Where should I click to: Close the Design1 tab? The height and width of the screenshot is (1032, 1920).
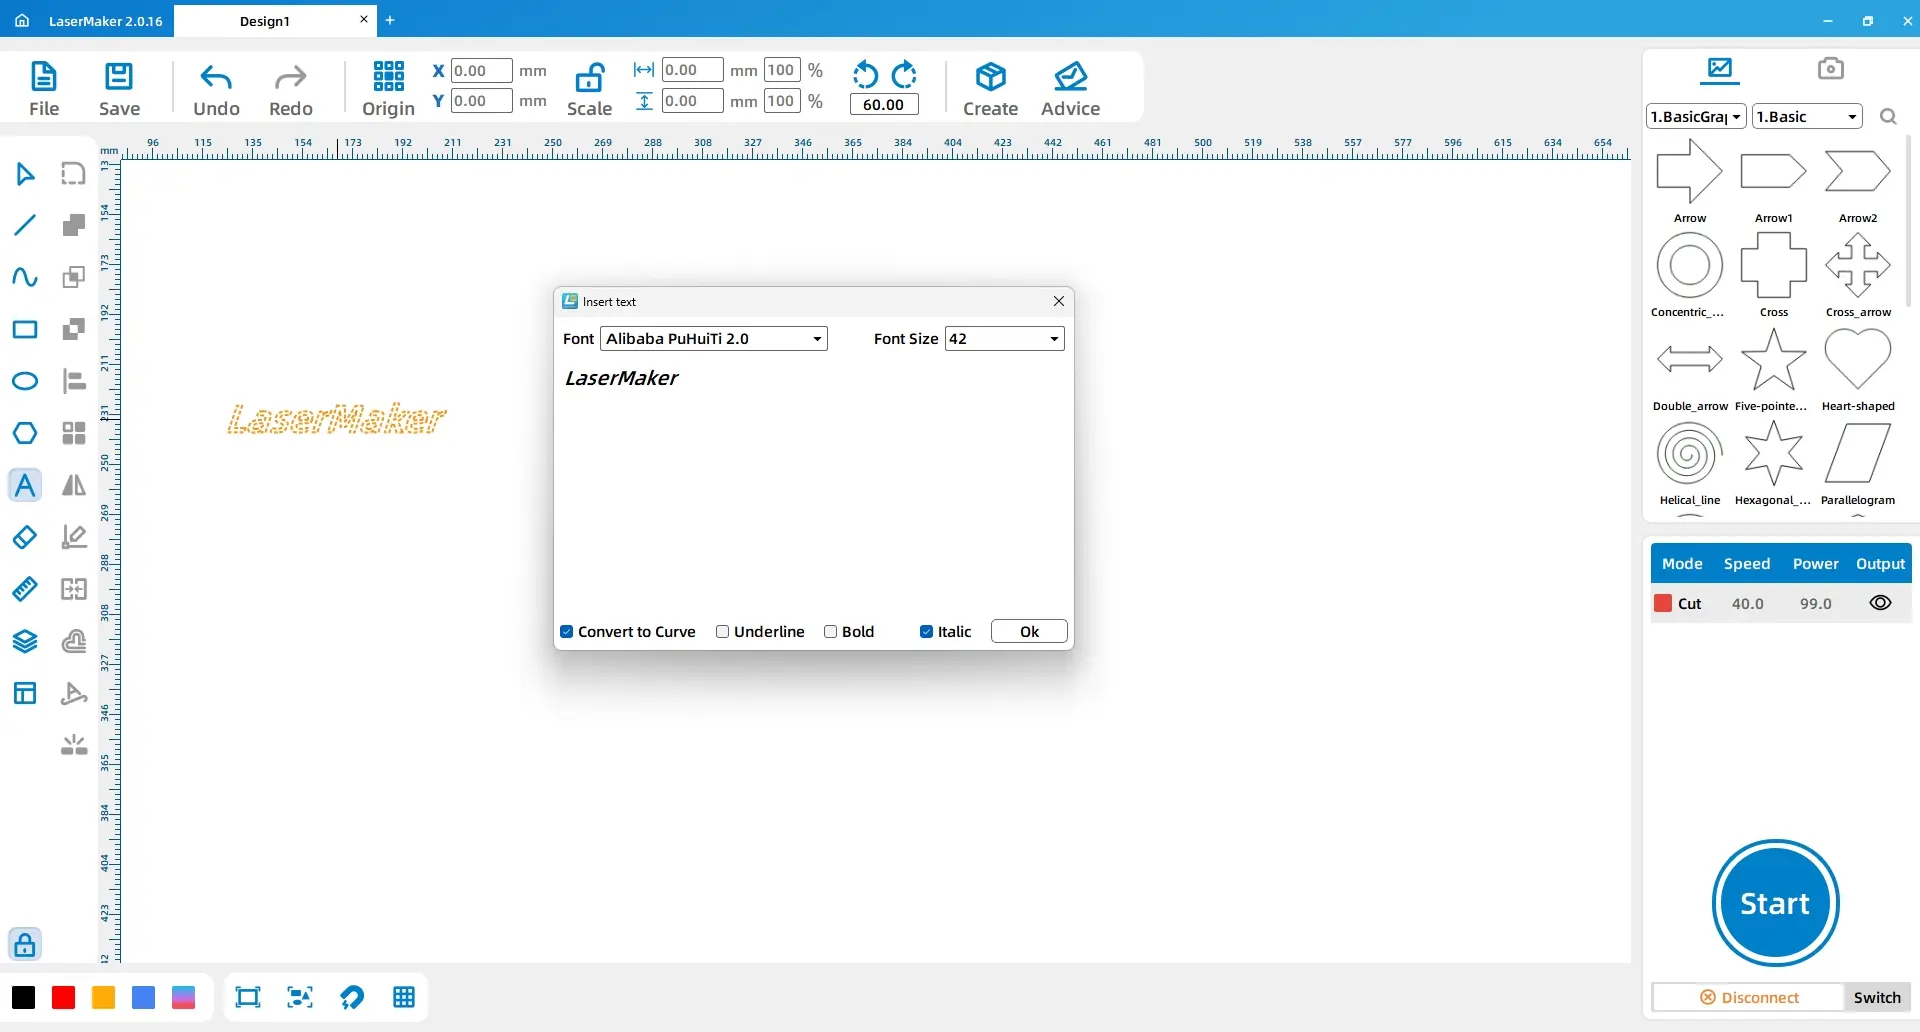(x=363, y=19)
